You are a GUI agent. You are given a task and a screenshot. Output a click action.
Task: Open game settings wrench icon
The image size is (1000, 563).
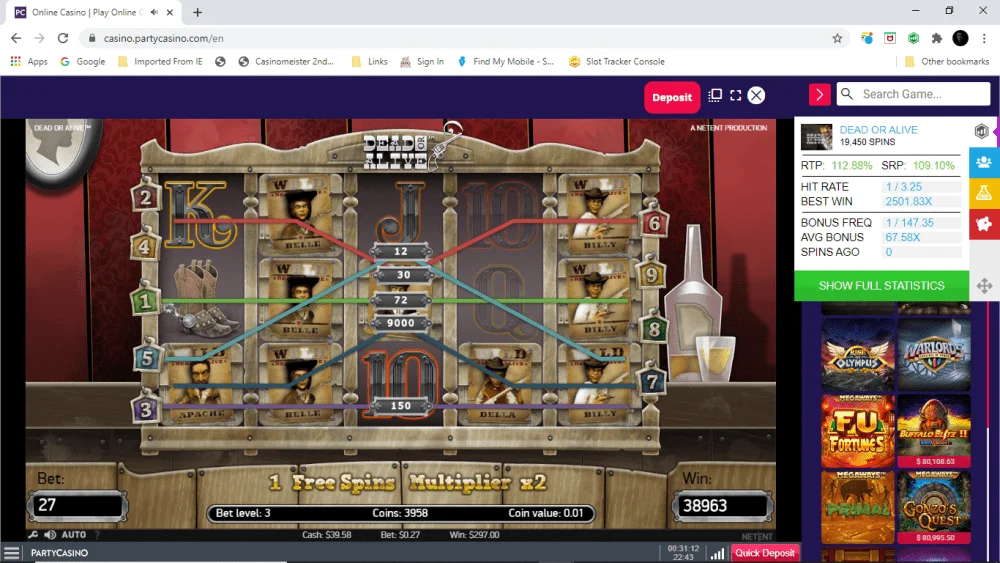(33, 534)
